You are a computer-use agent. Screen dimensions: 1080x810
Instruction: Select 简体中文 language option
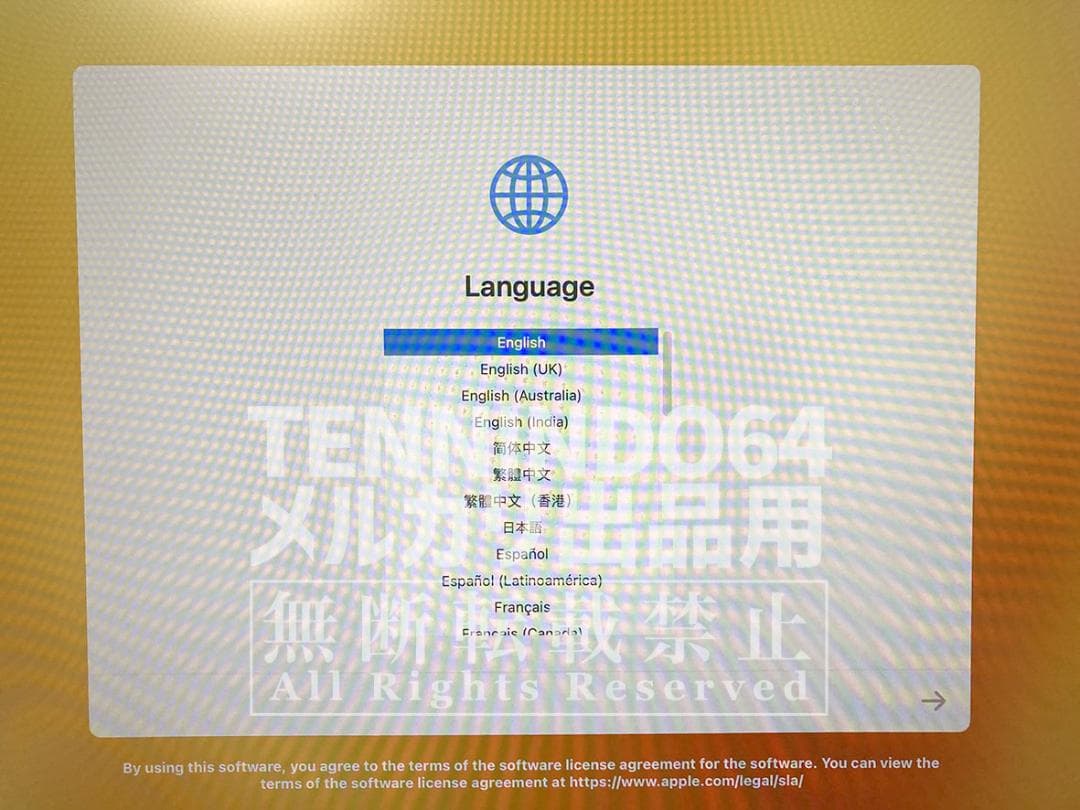click(x=521, y=448)
